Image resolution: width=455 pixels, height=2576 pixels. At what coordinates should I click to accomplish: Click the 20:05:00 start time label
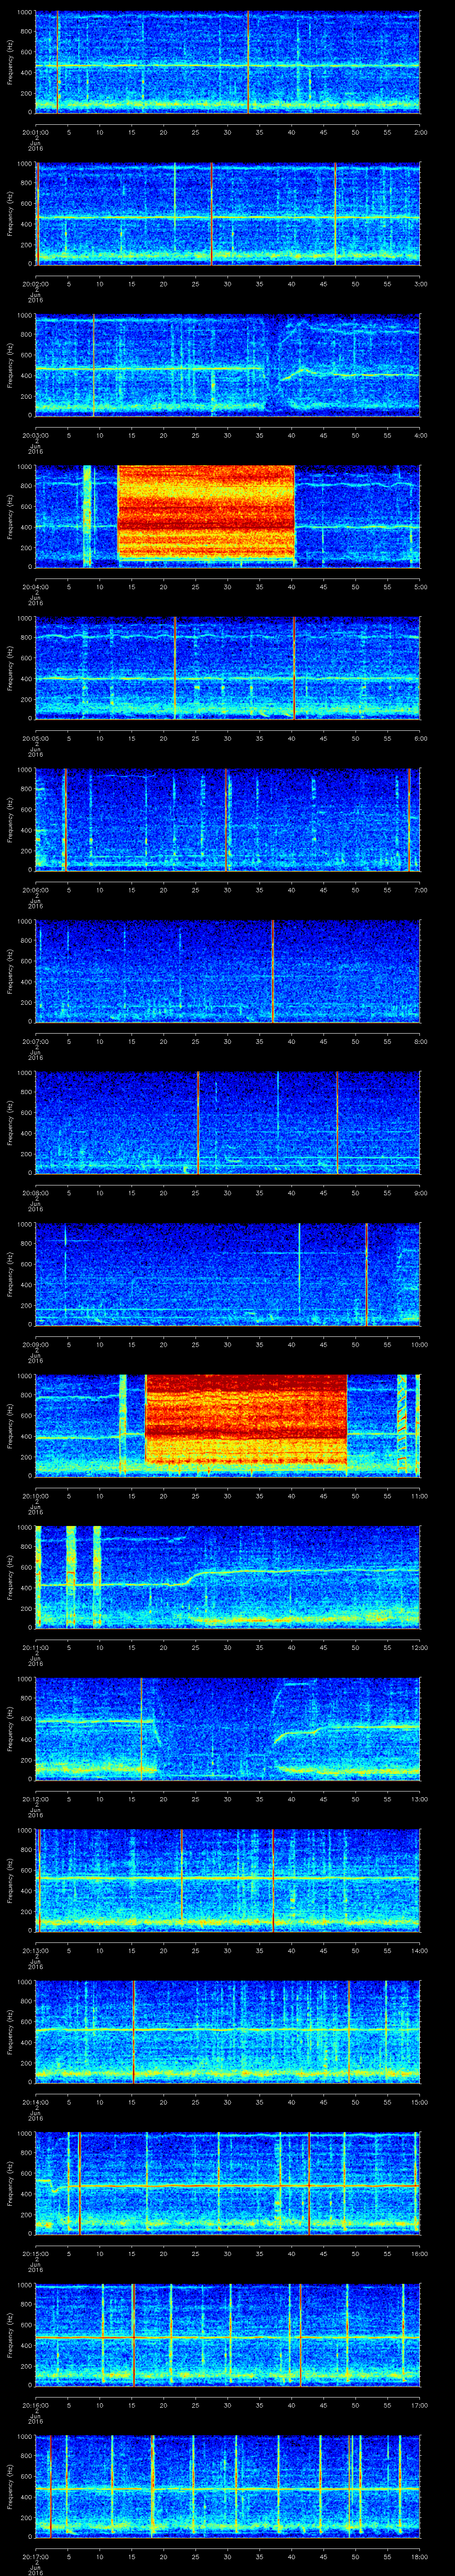(x=35, y=738)
